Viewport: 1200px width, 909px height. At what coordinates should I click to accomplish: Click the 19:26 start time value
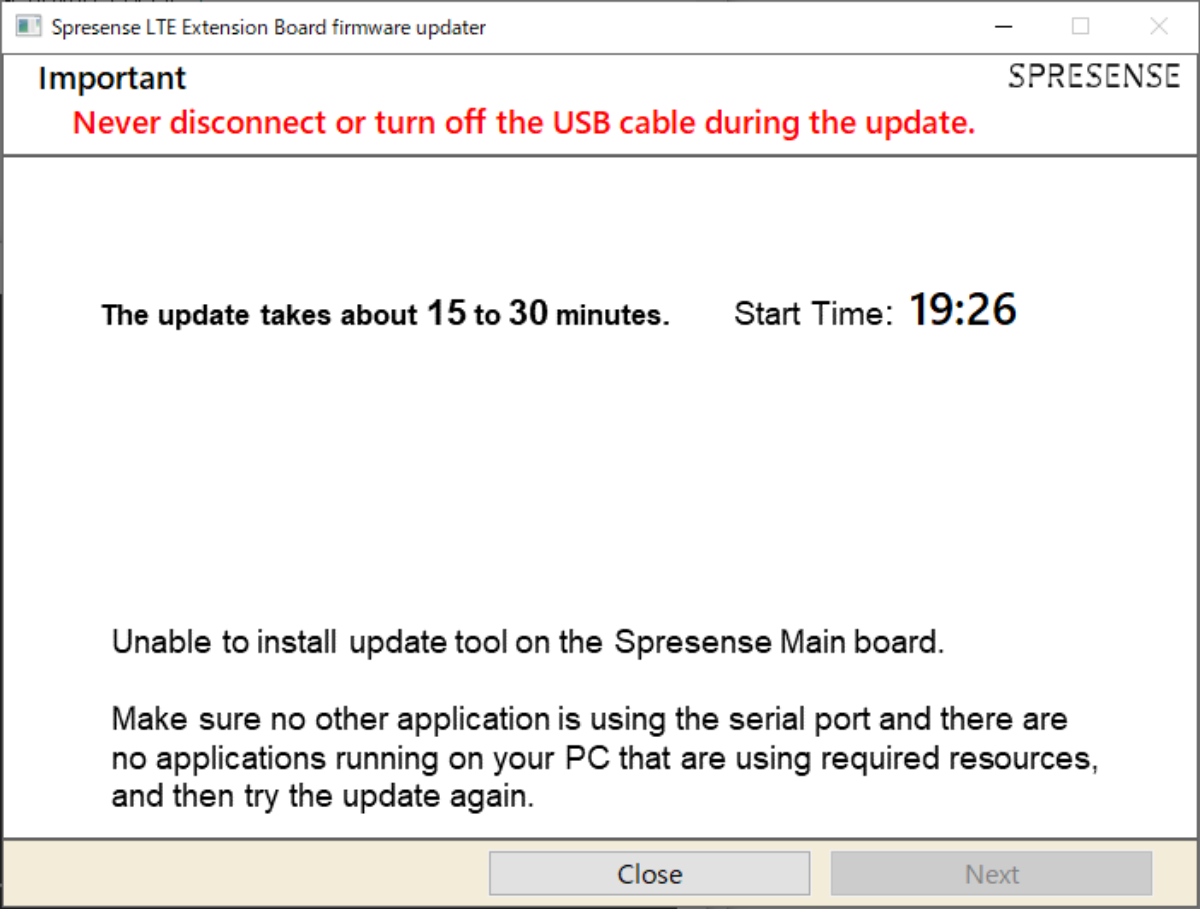(x=962, y=311)
